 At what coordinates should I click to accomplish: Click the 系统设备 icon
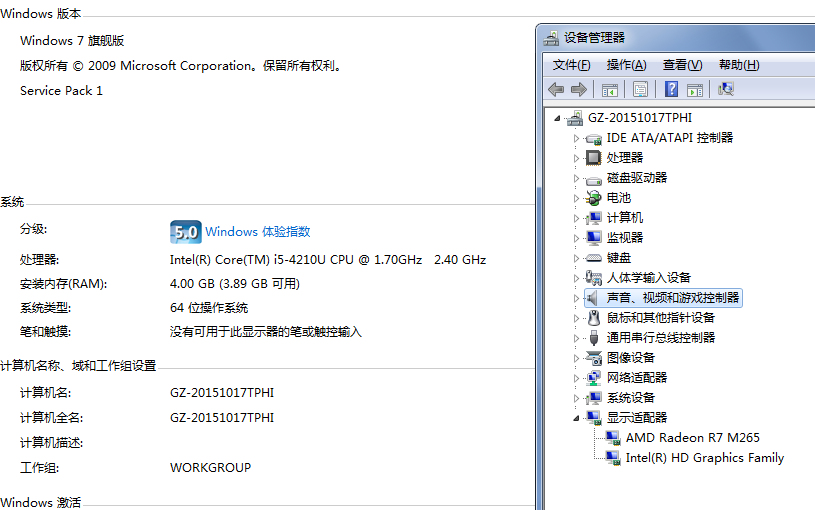tap(593, 398)
